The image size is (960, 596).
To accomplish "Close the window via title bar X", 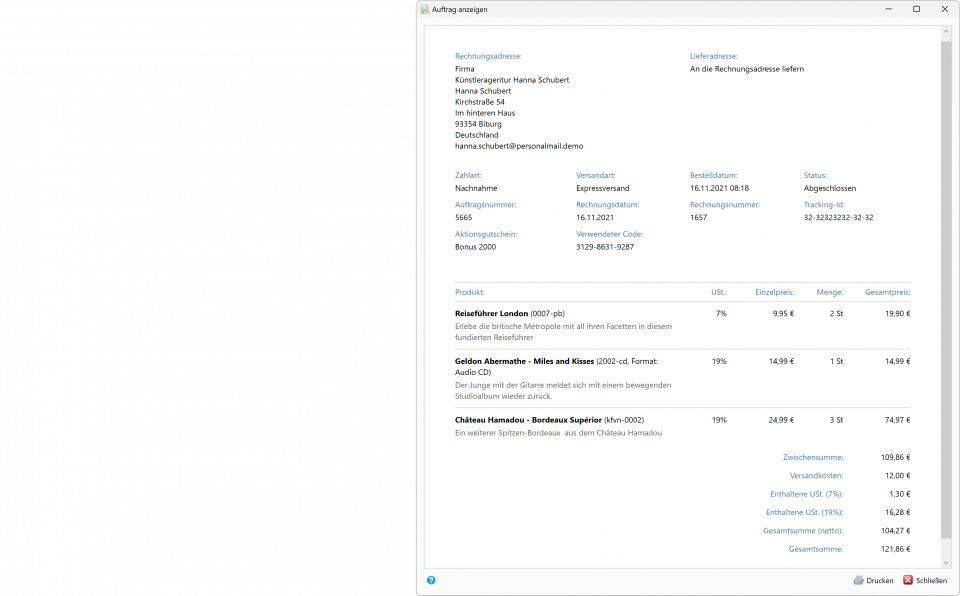I will click(x=944, y=9).
